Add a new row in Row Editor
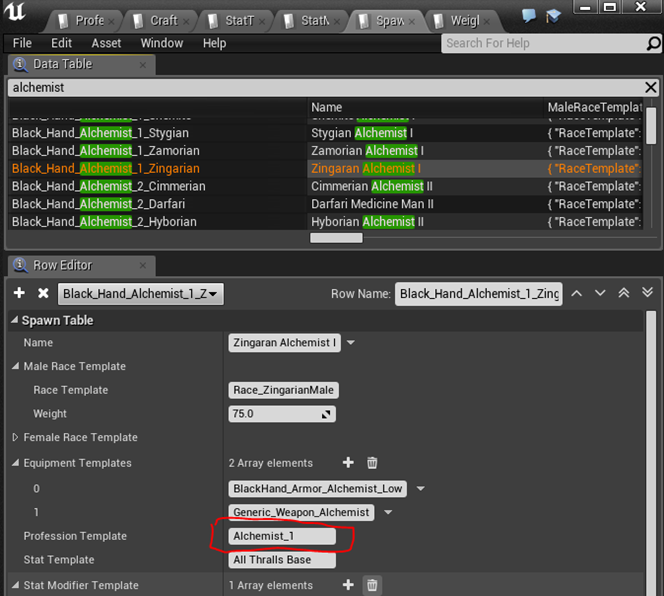The width and height of the screenshot is (664, 596). click(19, 293)
